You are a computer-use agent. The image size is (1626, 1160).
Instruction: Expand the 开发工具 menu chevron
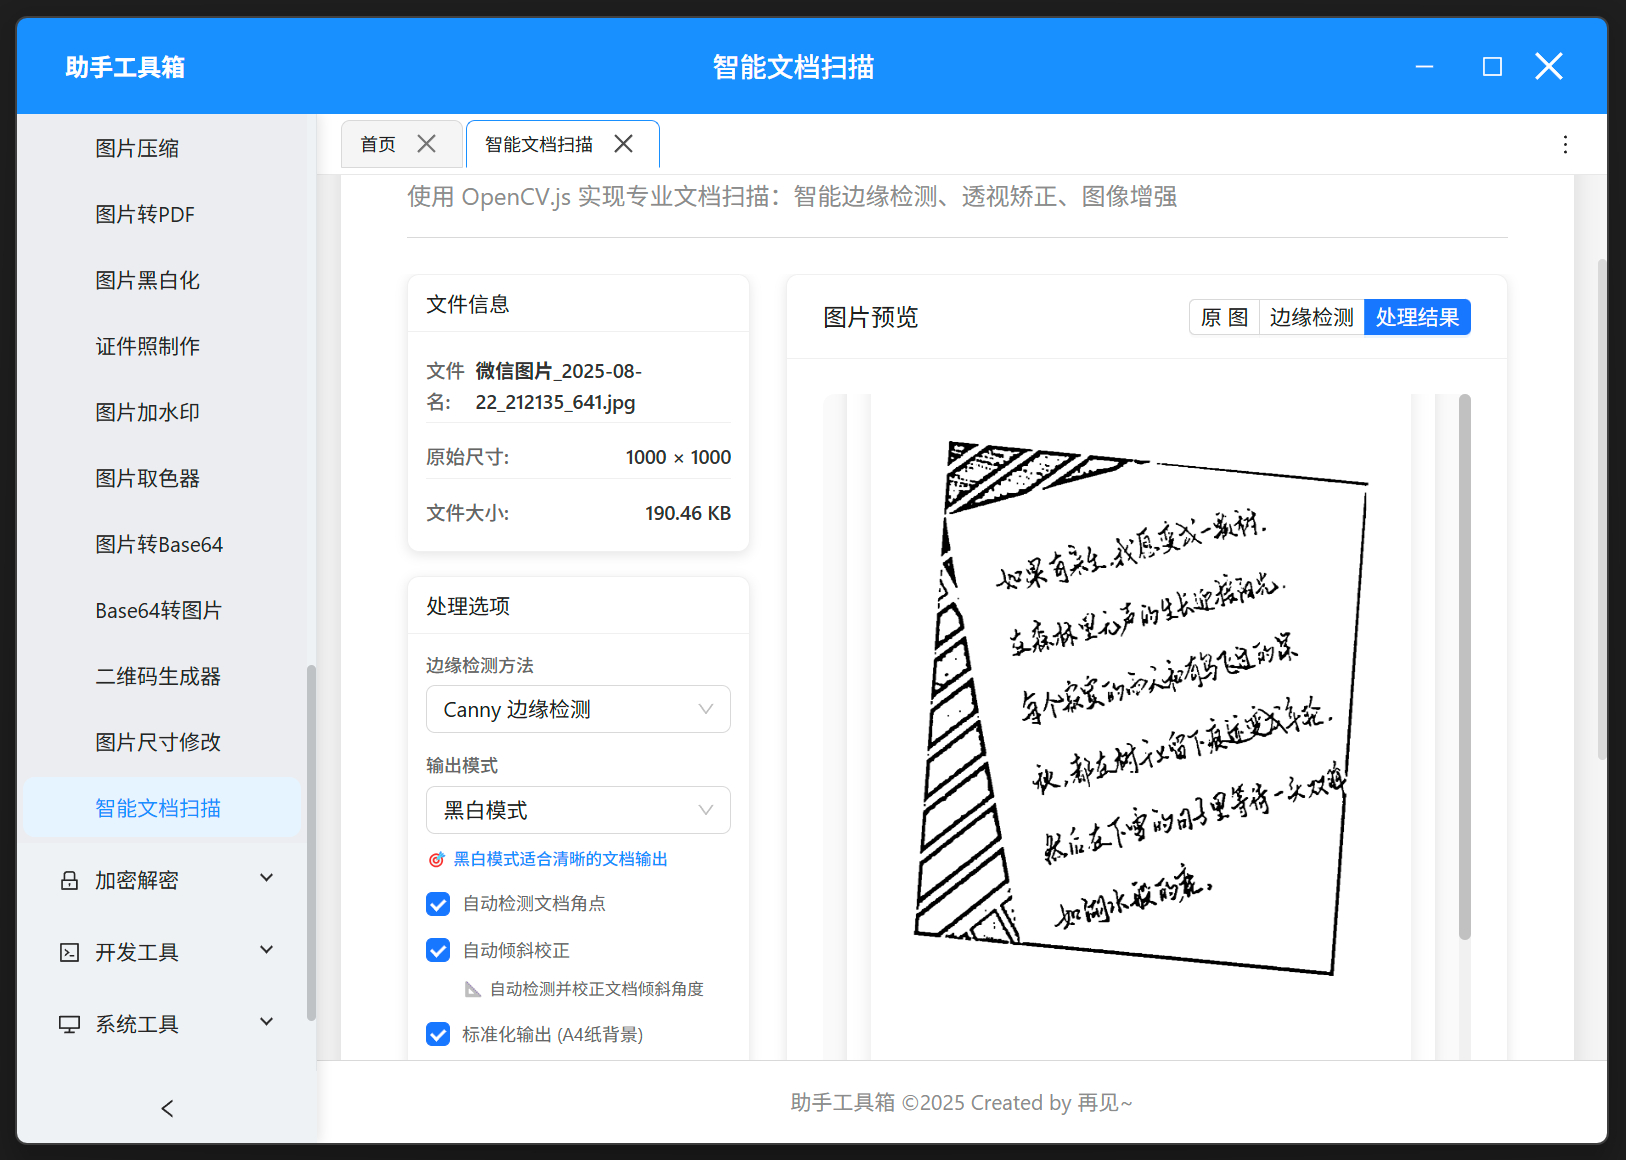pyautogui.click(x=267, y=950)
